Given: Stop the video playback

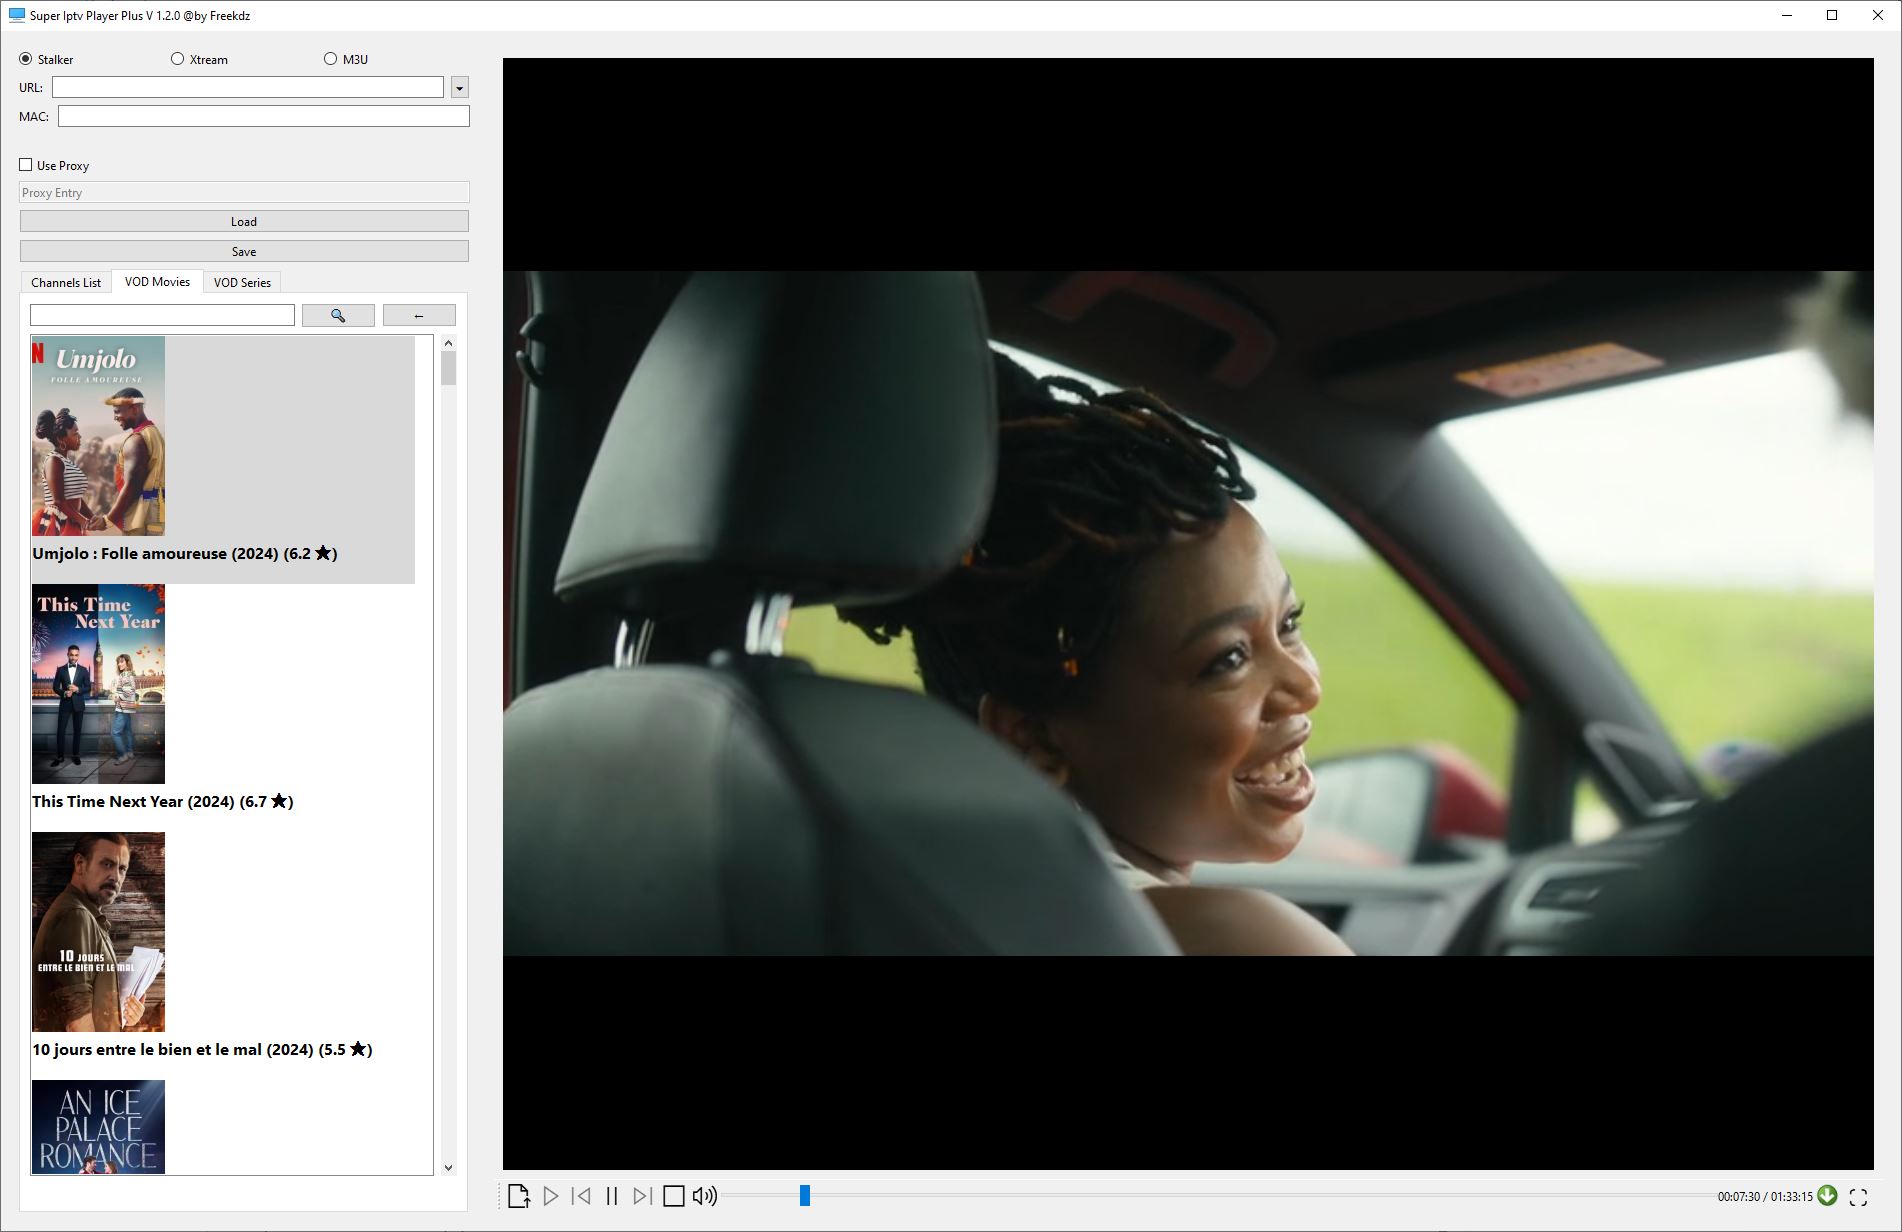Looking at the screenshot, I should pyautogui.click(x=674, y=1196).
